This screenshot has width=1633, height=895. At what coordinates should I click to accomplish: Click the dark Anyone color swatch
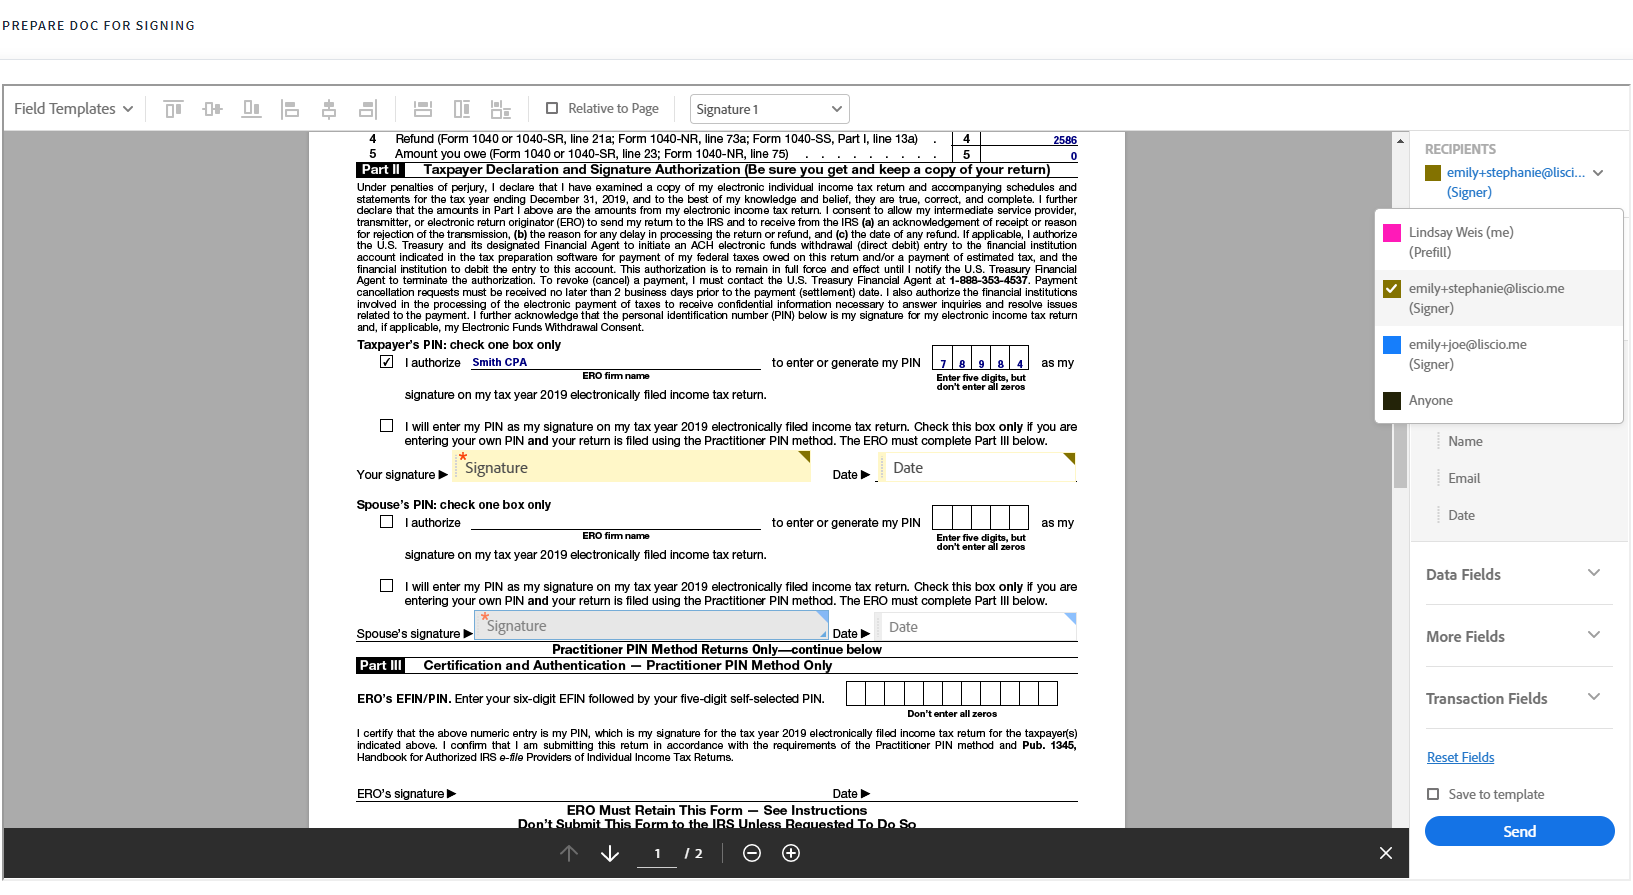coord(1392,401)
